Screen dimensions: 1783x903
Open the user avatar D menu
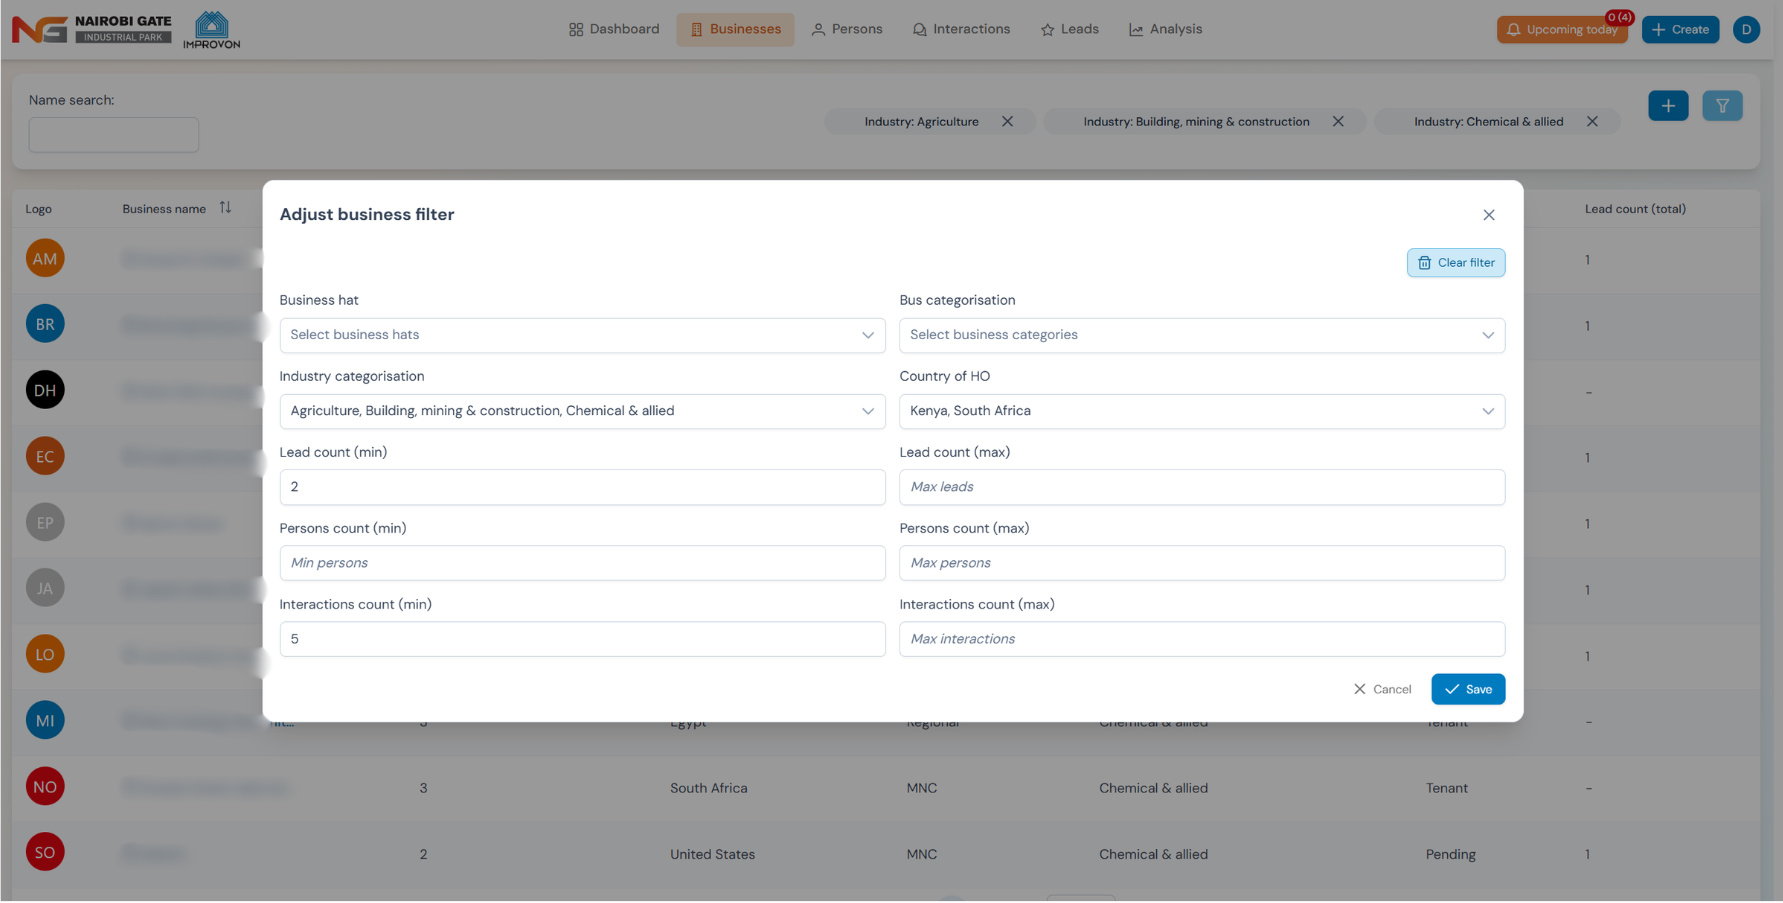(1745, 30)
